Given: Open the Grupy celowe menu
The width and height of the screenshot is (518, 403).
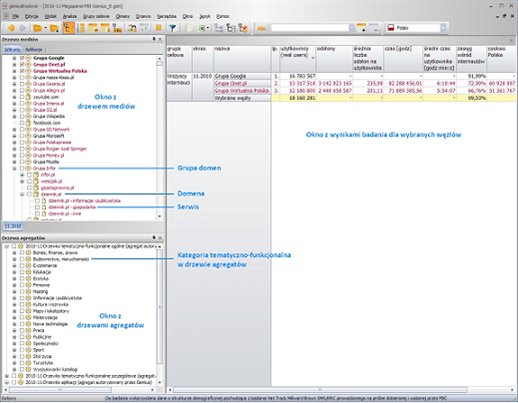Looking at the screenshot, I should [x=96, y=16].
